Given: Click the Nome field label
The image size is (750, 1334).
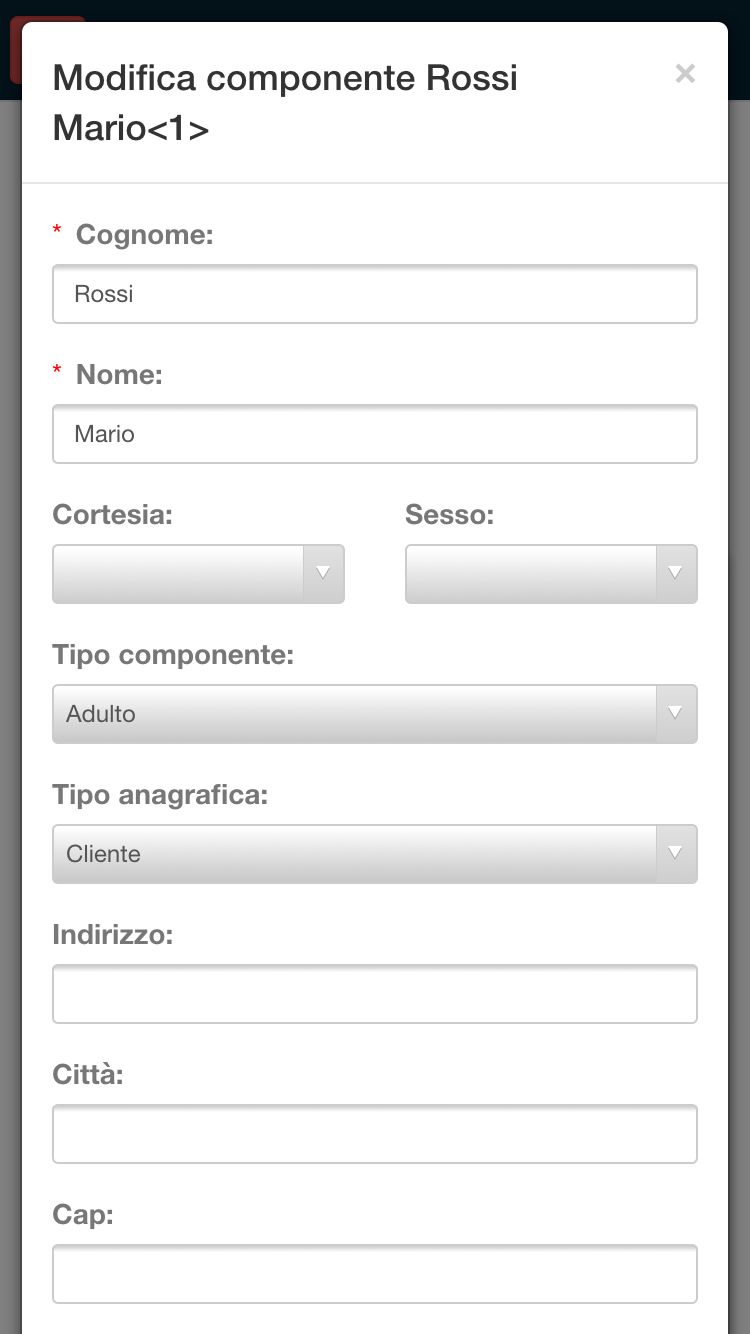Looking at the screenshot, I should pyautogui.click(x=119, y=375).
